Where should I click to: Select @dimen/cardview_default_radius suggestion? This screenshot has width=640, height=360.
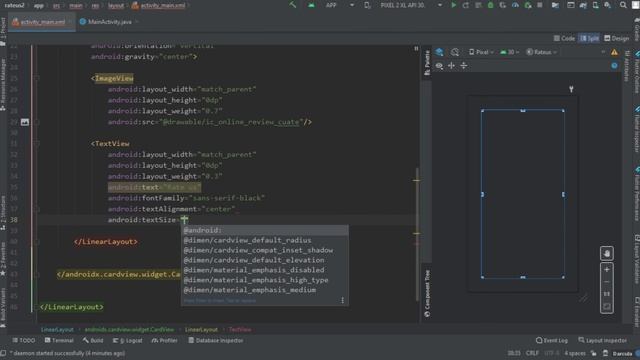pos(264,240)
